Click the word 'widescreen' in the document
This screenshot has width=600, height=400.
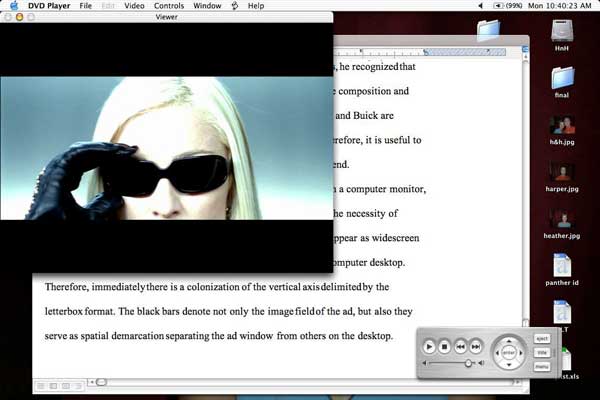(x=395, y=238)
